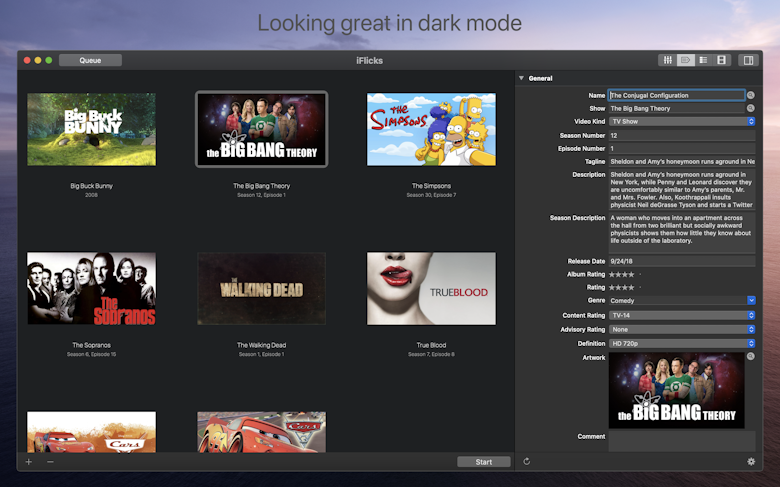
Task: Click the Description text area
Action: pyautogui.click(x=682, y=189)
